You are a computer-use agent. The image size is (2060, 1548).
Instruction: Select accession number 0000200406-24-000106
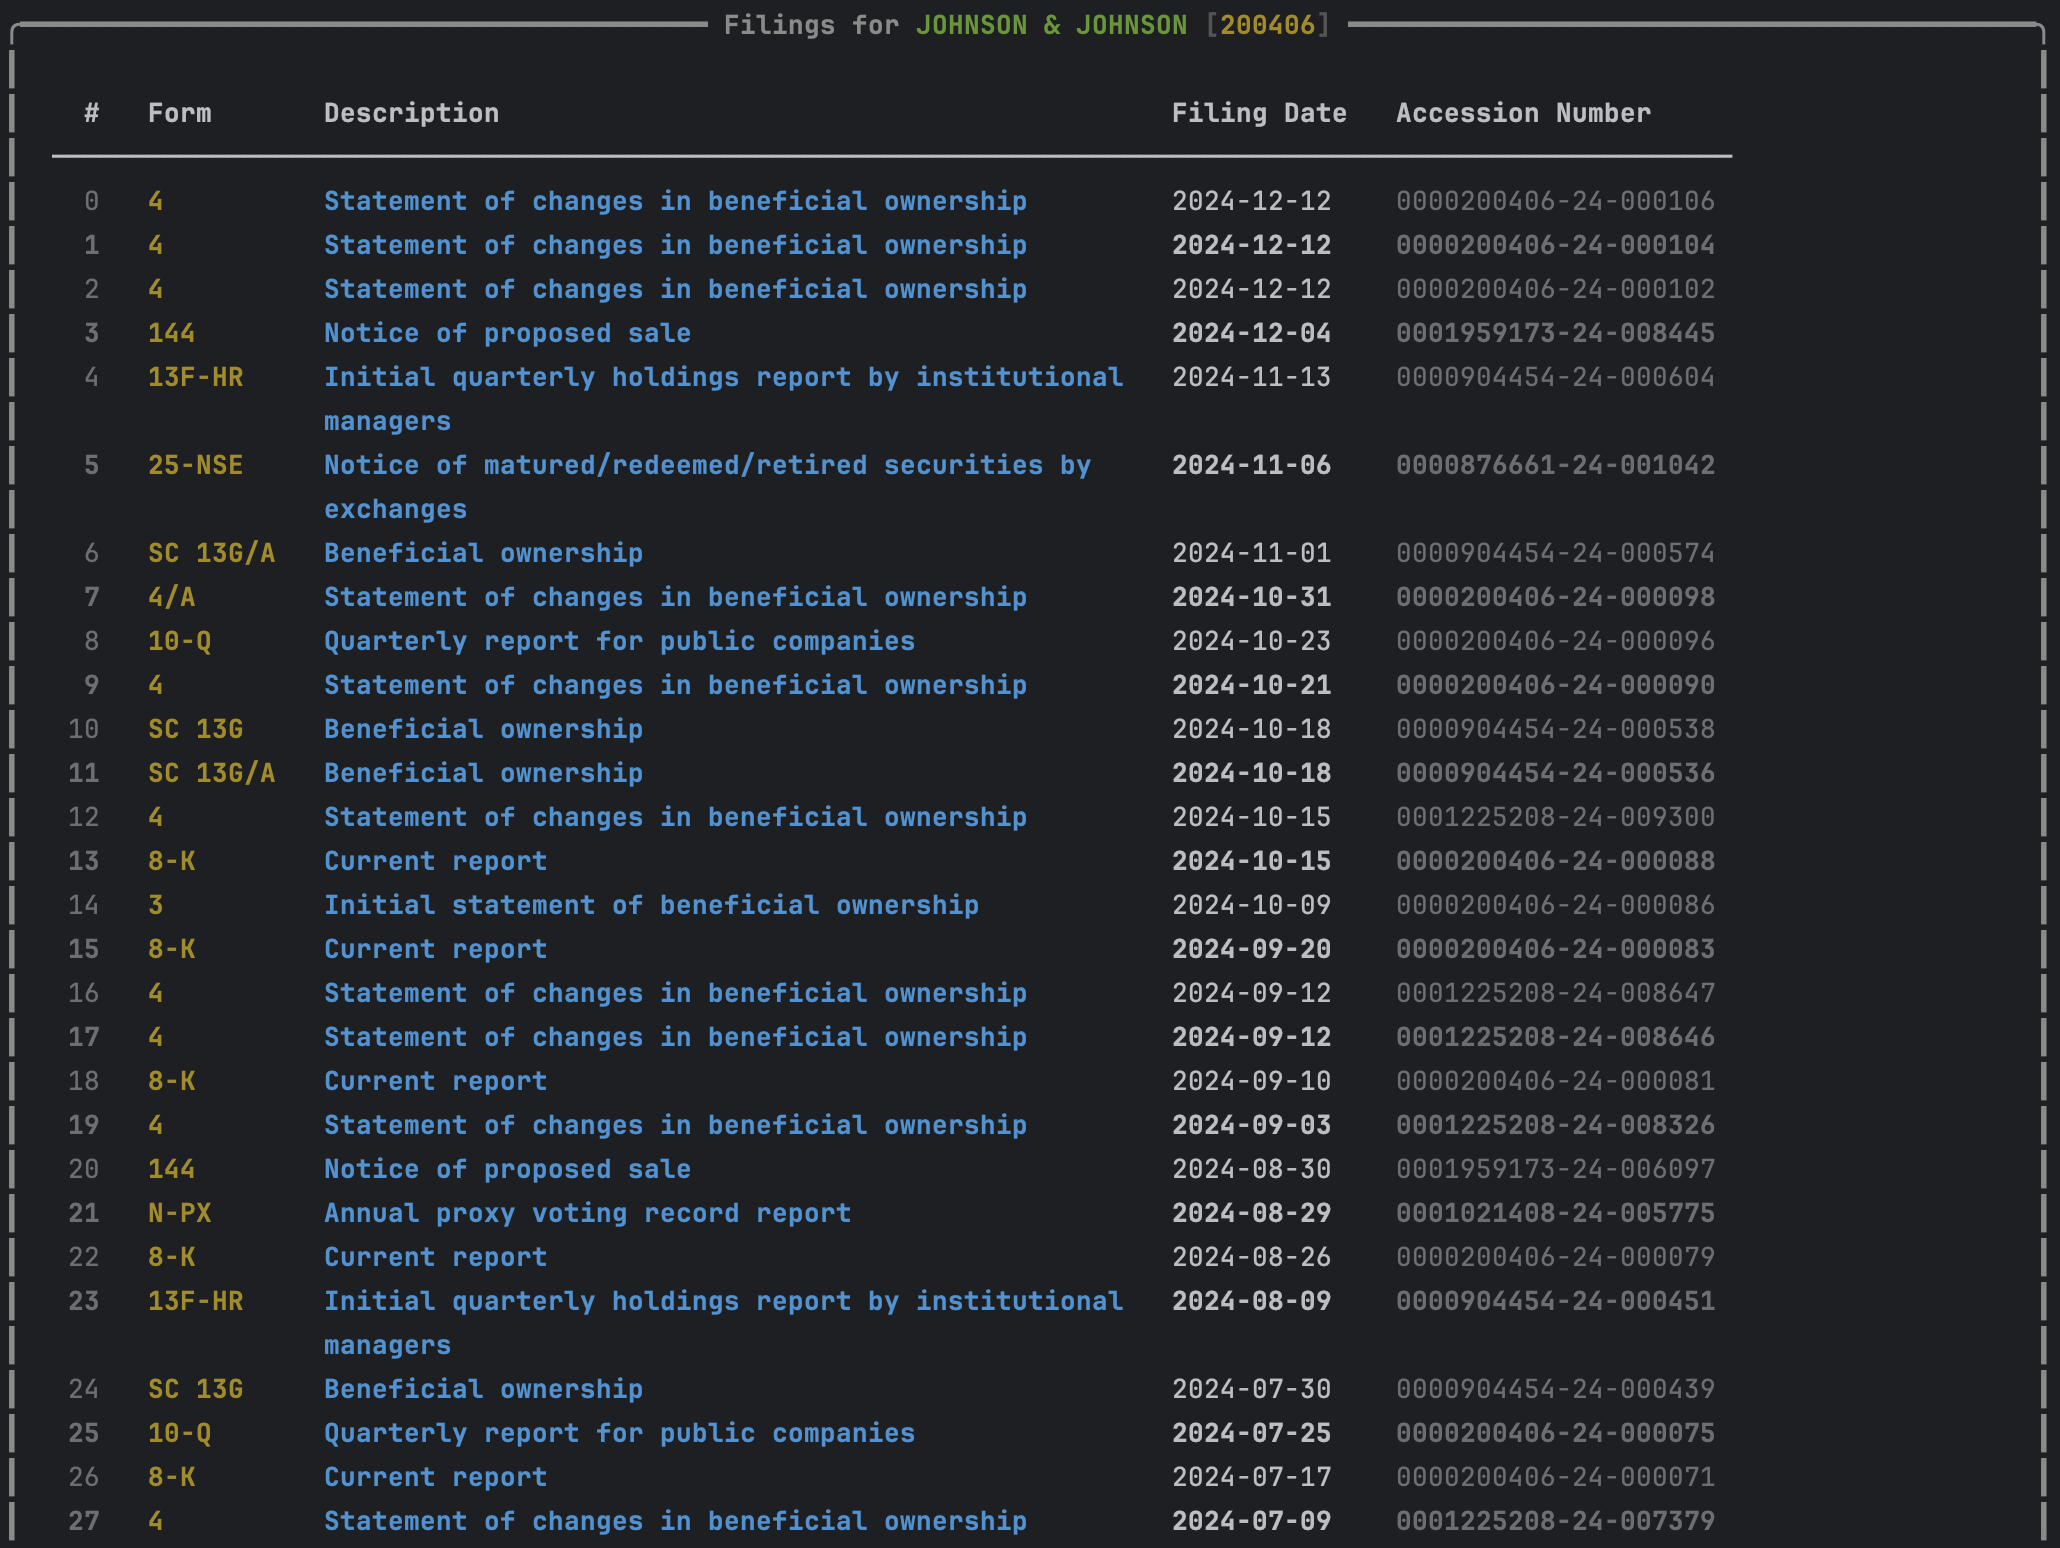pyautogui.click(x=1554, y=201)
